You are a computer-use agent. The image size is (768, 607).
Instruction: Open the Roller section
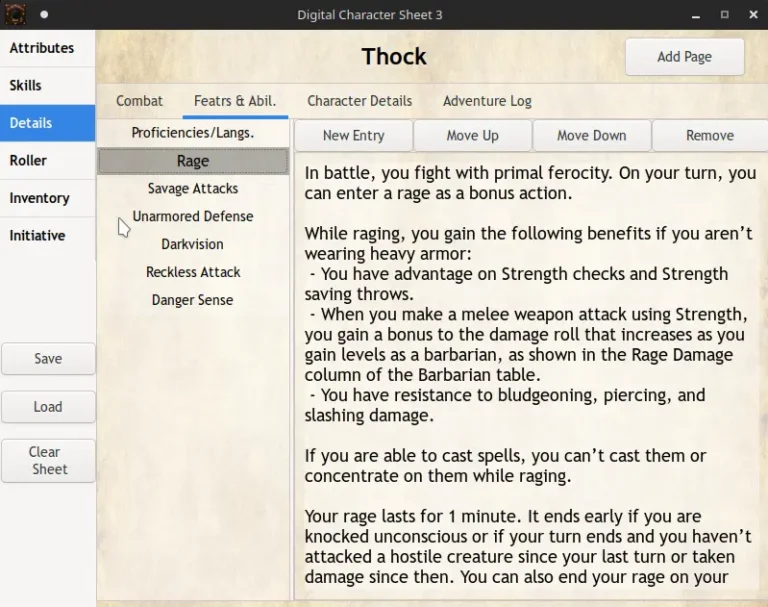tap(48, 160)
